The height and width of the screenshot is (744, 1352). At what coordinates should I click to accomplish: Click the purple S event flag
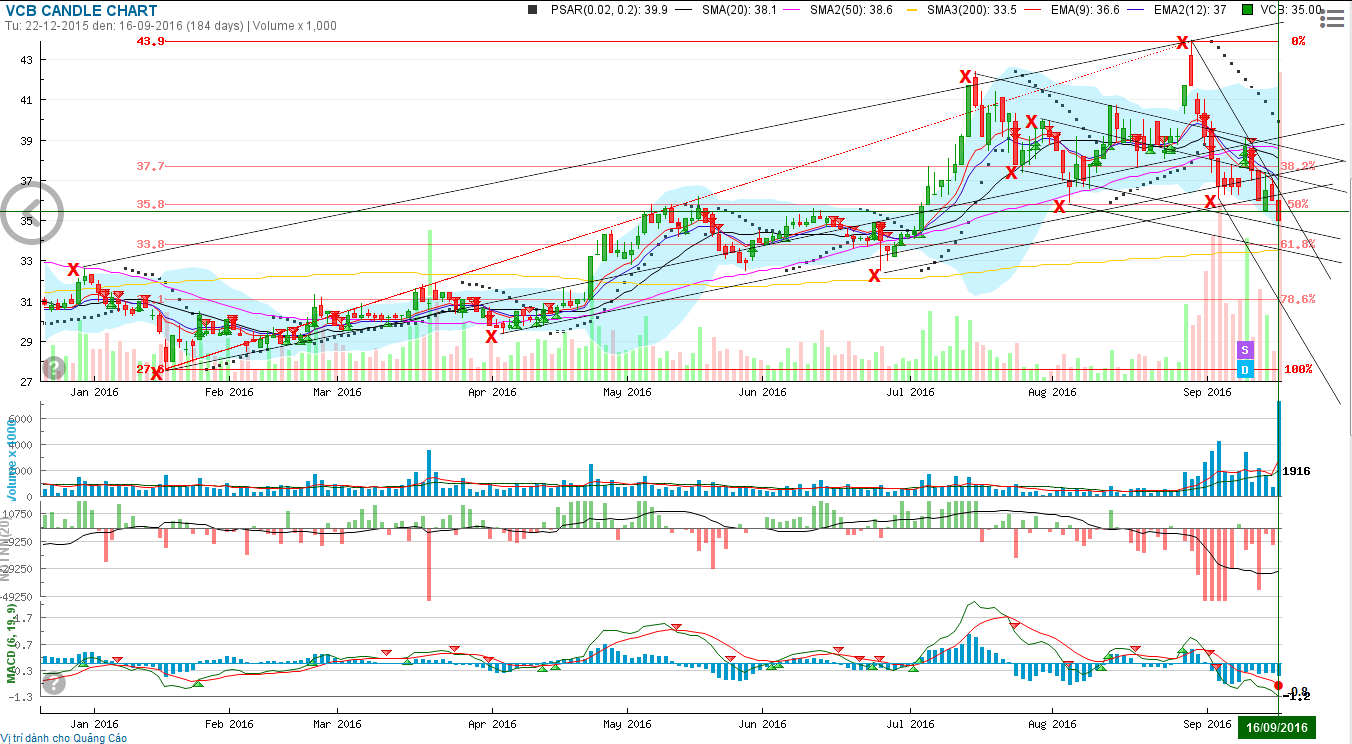click(x=1245, y=349)
